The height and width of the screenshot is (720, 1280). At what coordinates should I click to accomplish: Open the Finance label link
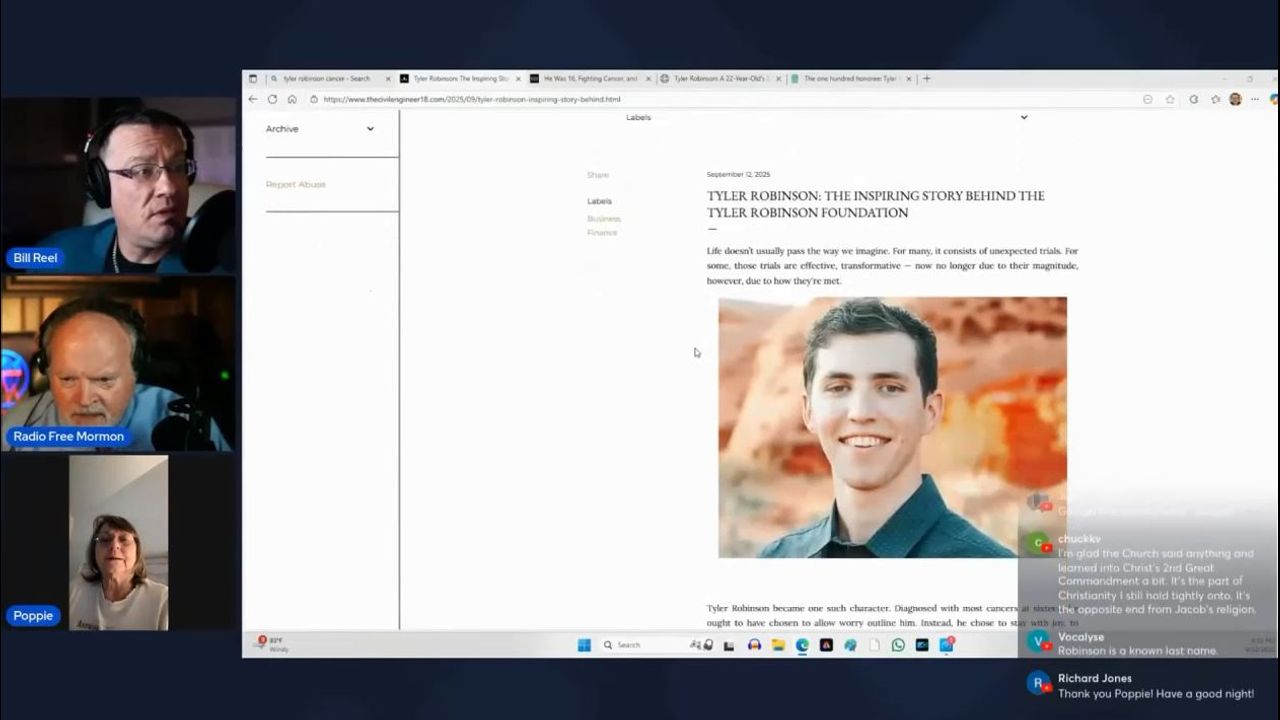coord(602,232)
